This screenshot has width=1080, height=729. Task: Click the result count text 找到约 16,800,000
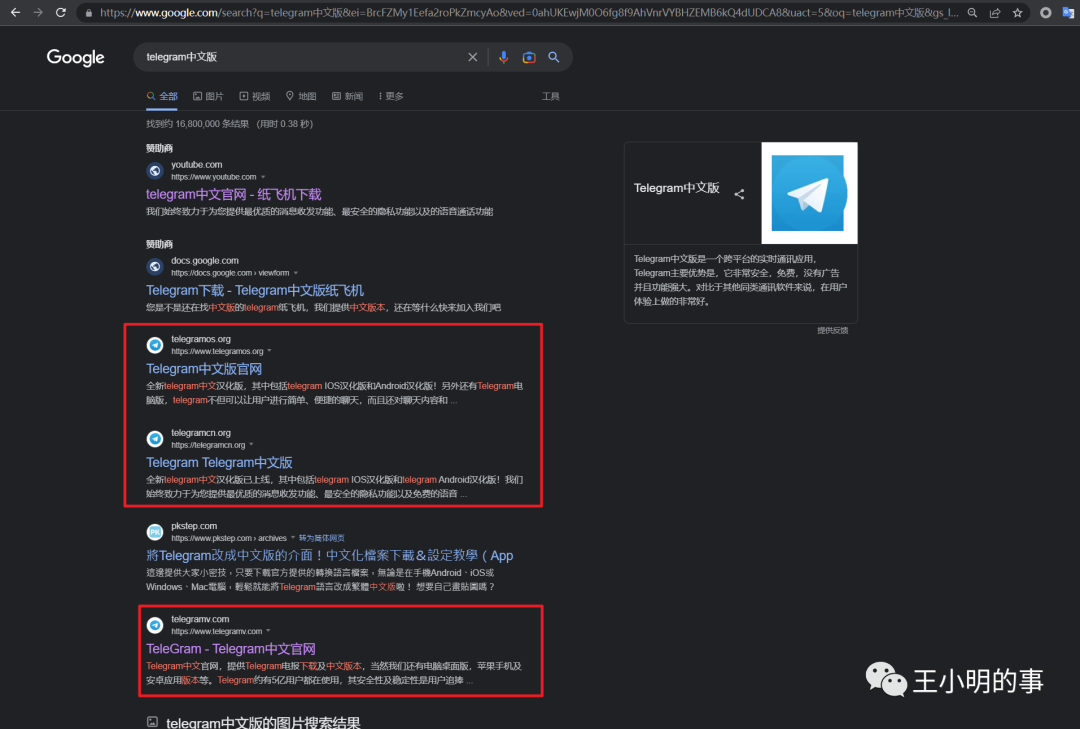pyautogui.click(x=197, y=124)
